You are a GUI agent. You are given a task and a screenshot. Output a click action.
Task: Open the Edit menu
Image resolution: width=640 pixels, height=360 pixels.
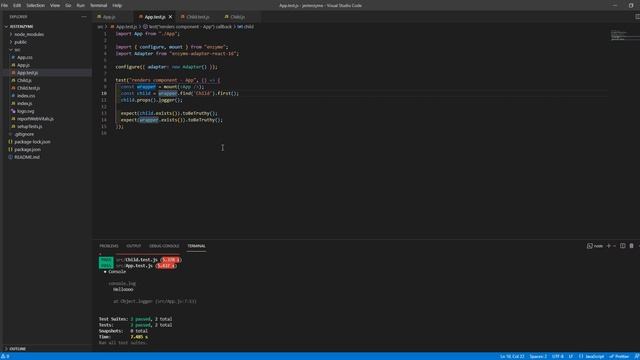click(x=17, y=5)
